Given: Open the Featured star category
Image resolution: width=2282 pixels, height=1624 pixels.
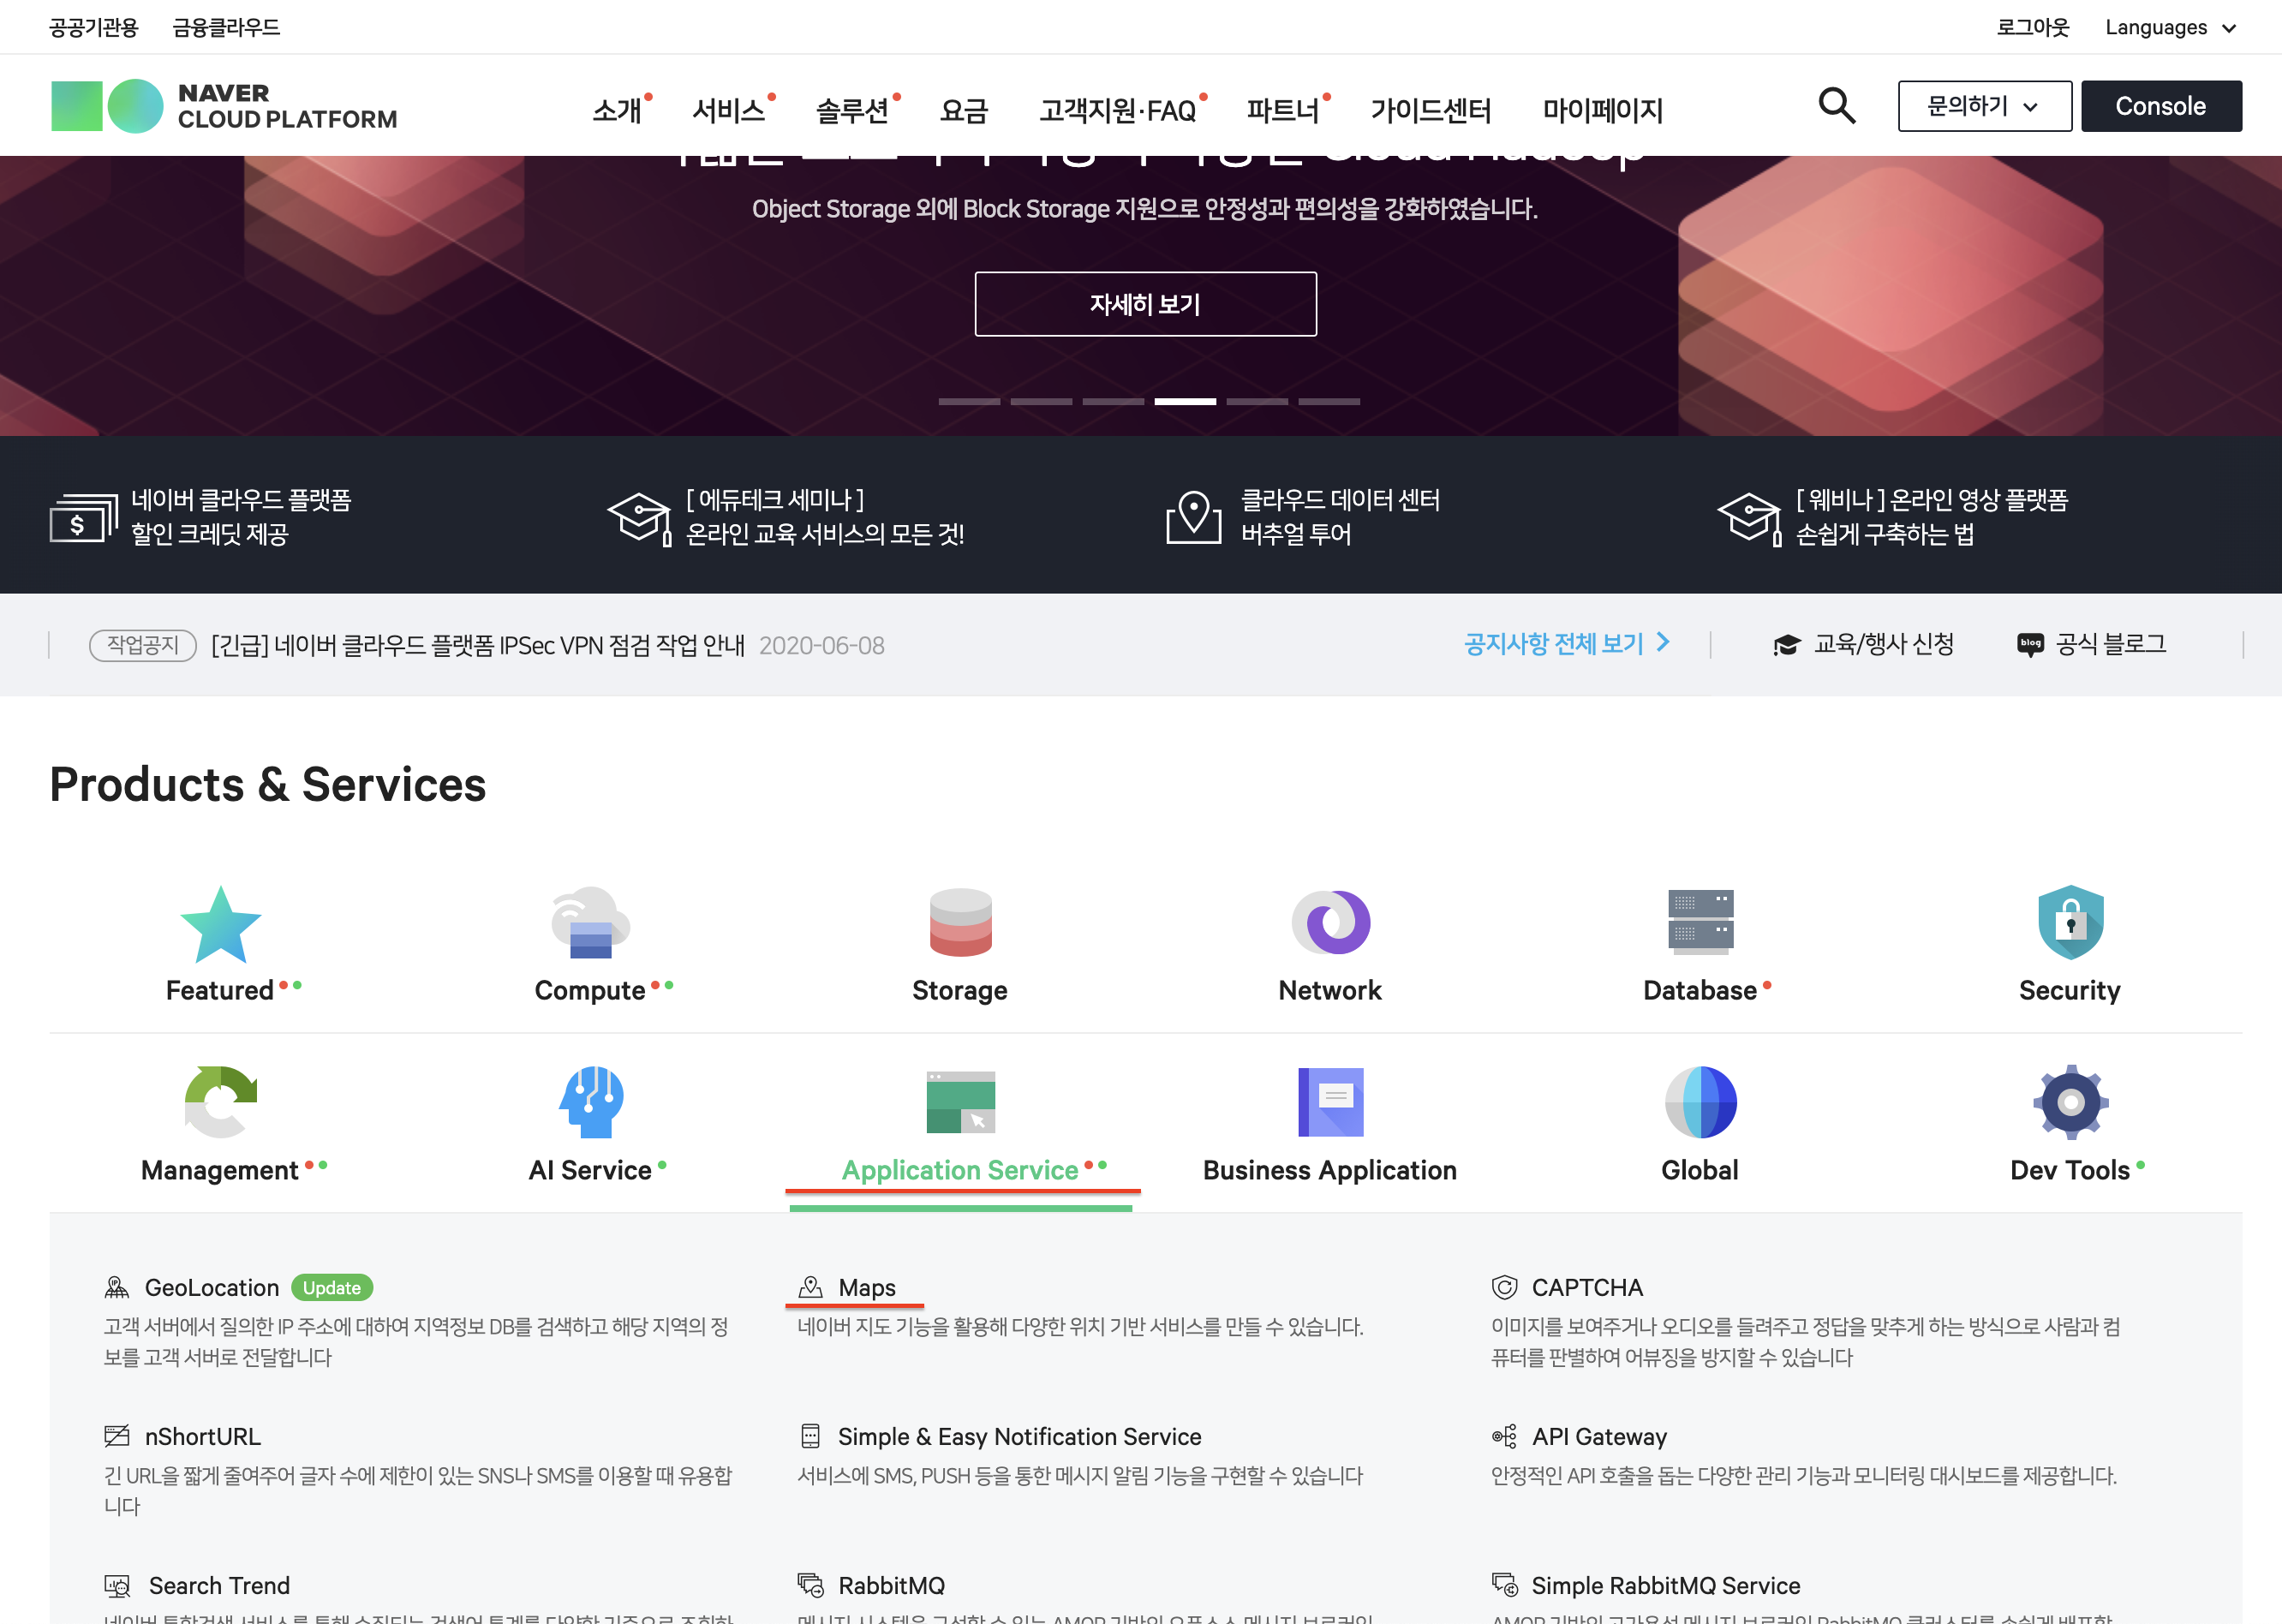Looking at the screenshot, I should point(220,924).
